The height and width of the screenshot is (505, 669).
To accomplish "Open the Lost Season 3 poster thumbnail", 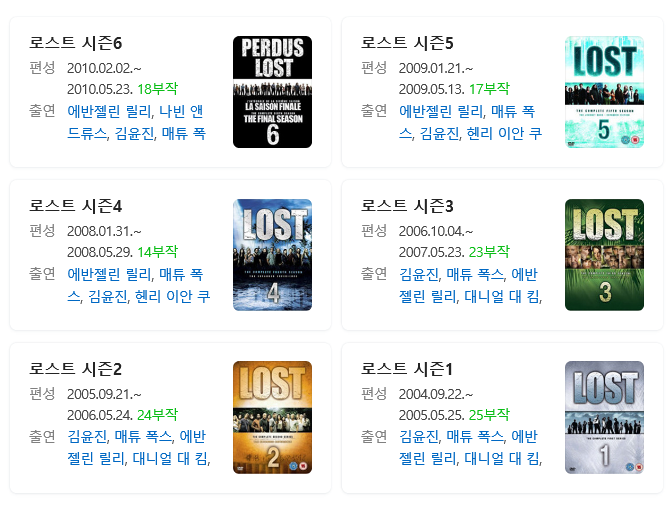I will [604, 255].
